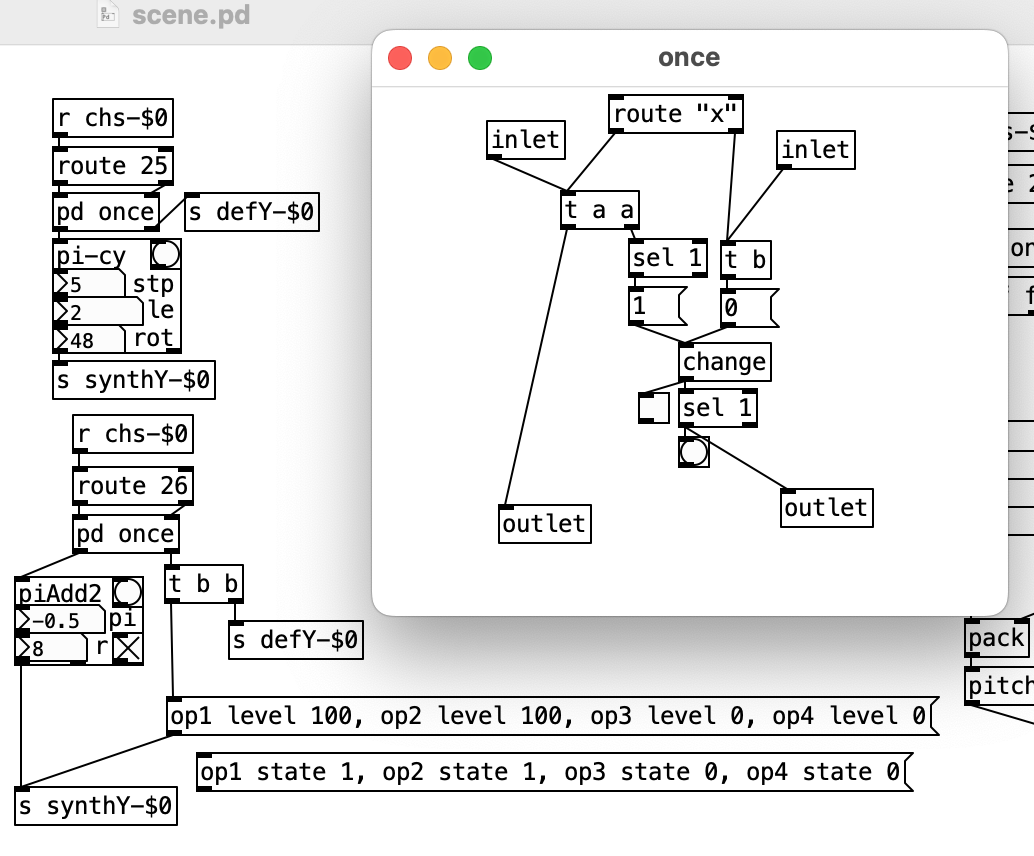Select the pack object at right edge
The width and height of the screenshot is (1034, 856).
pos(996,638)
